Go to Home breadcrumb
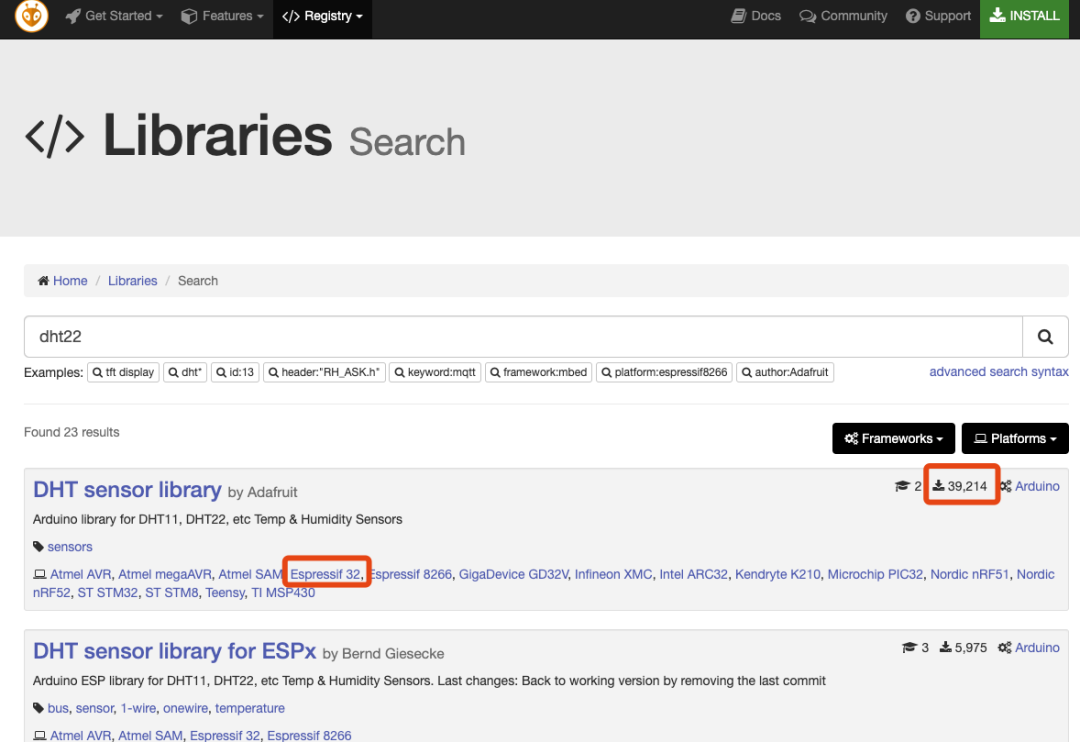The image size is (1080, 742). coord(70,281)
